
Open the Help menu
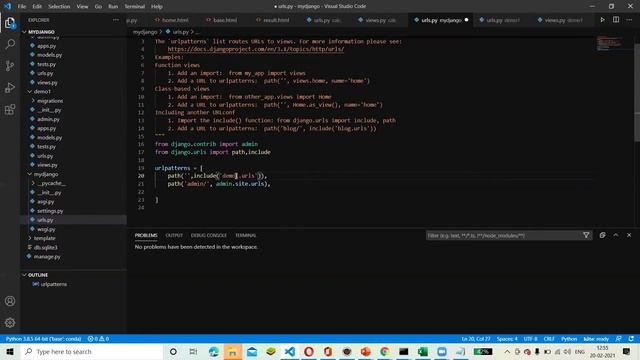(x=157, y=7)
